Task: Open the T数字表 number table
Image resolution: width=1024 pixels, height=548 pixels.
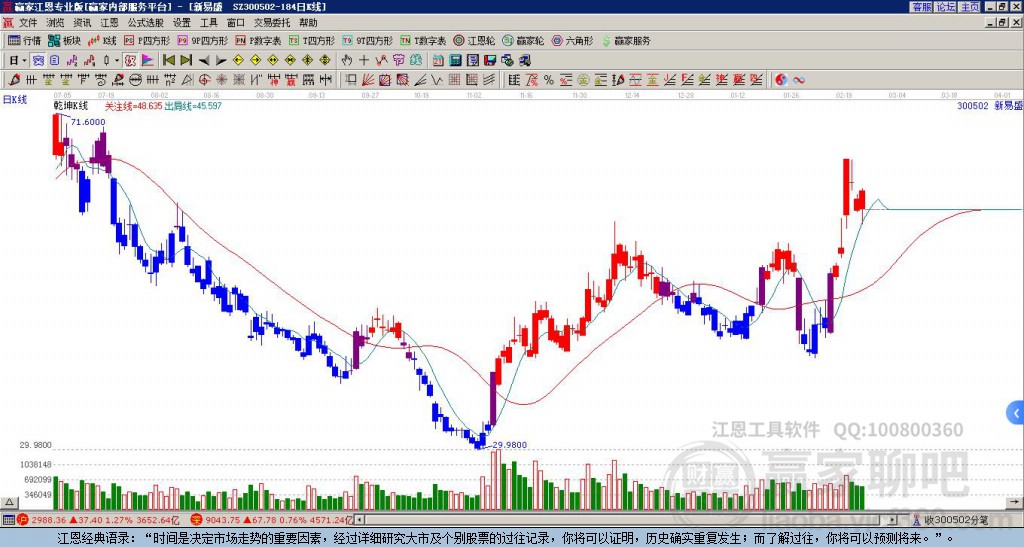Action: 423,40
